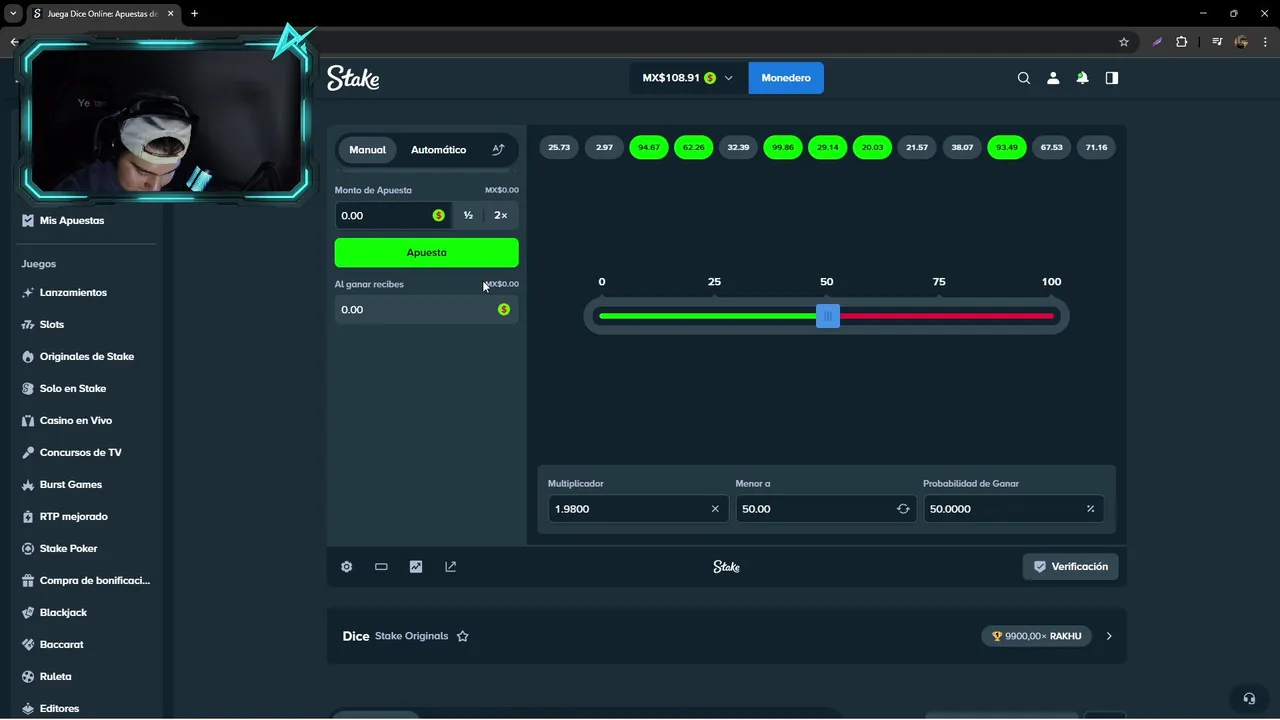
Task: Open past result 99.86
Action: (x=783, y=147)
